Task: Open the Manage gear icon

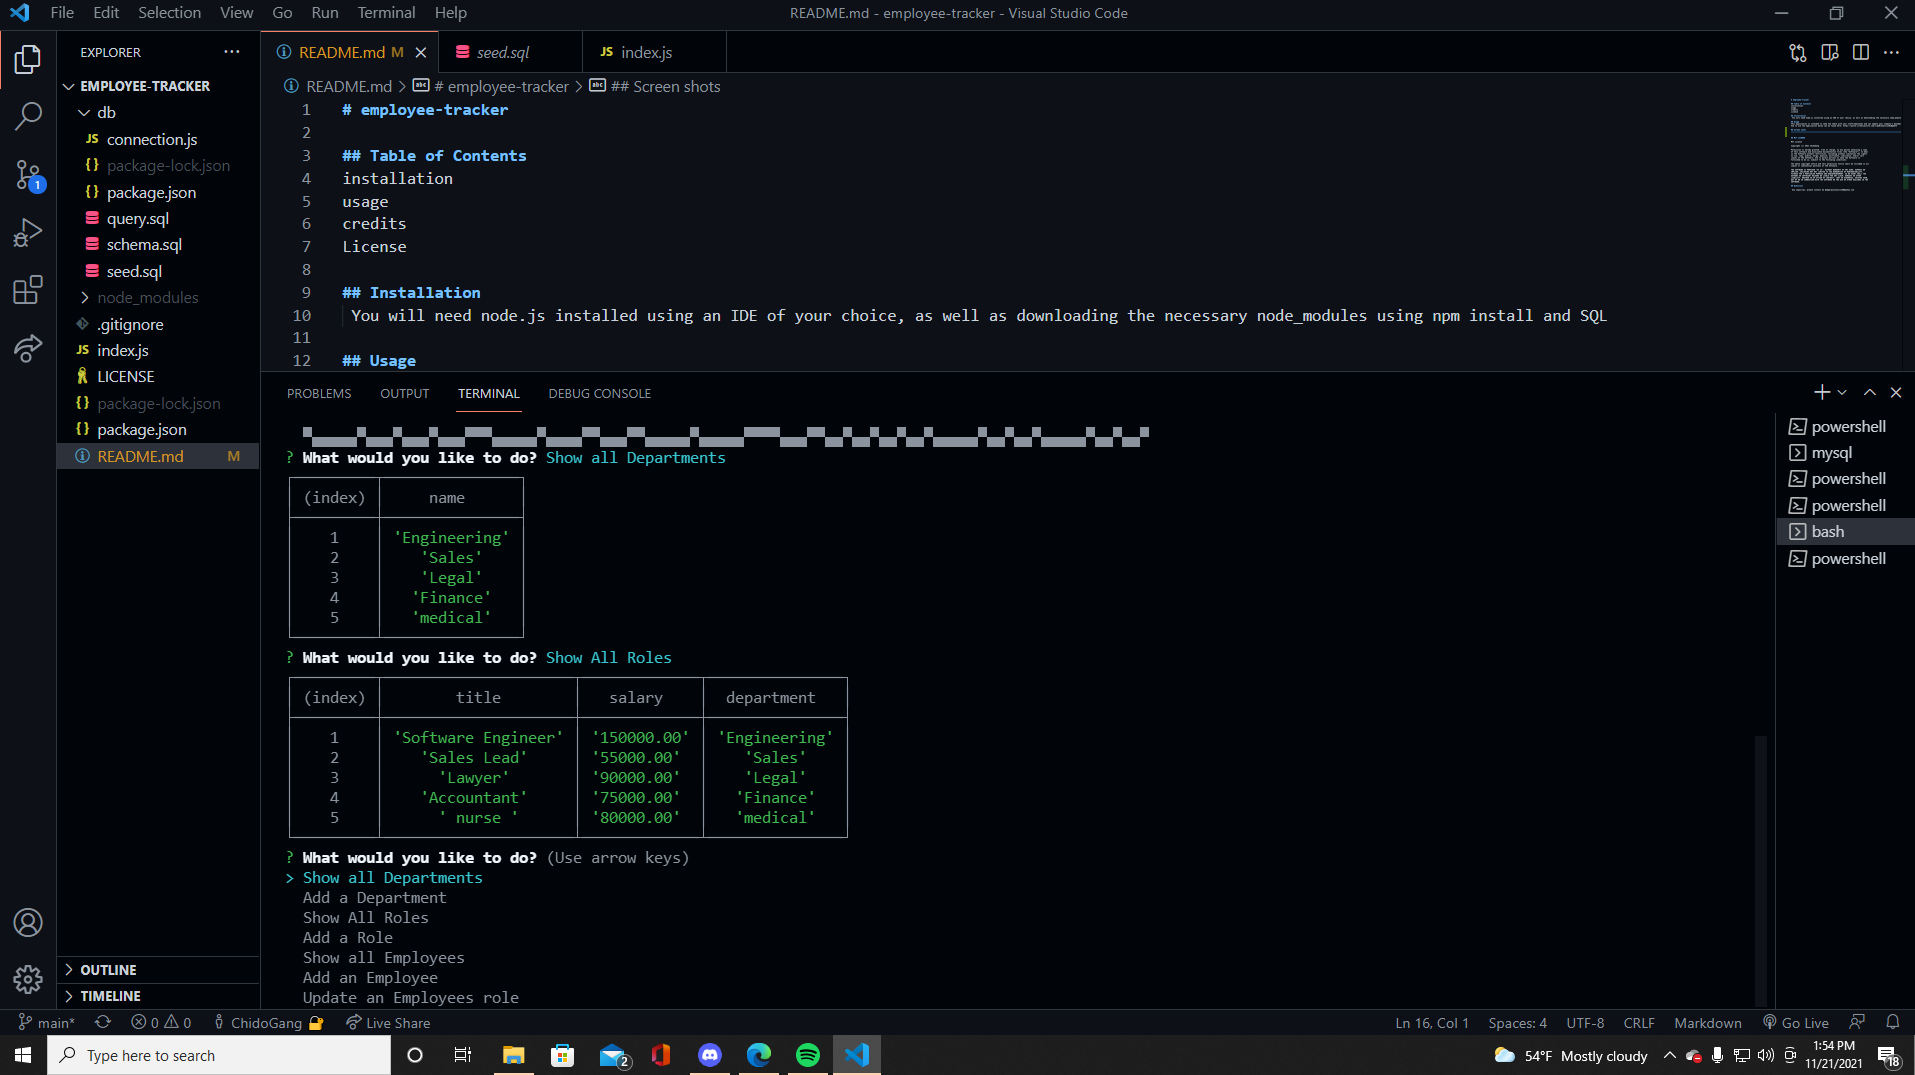Action: [28, 979]
